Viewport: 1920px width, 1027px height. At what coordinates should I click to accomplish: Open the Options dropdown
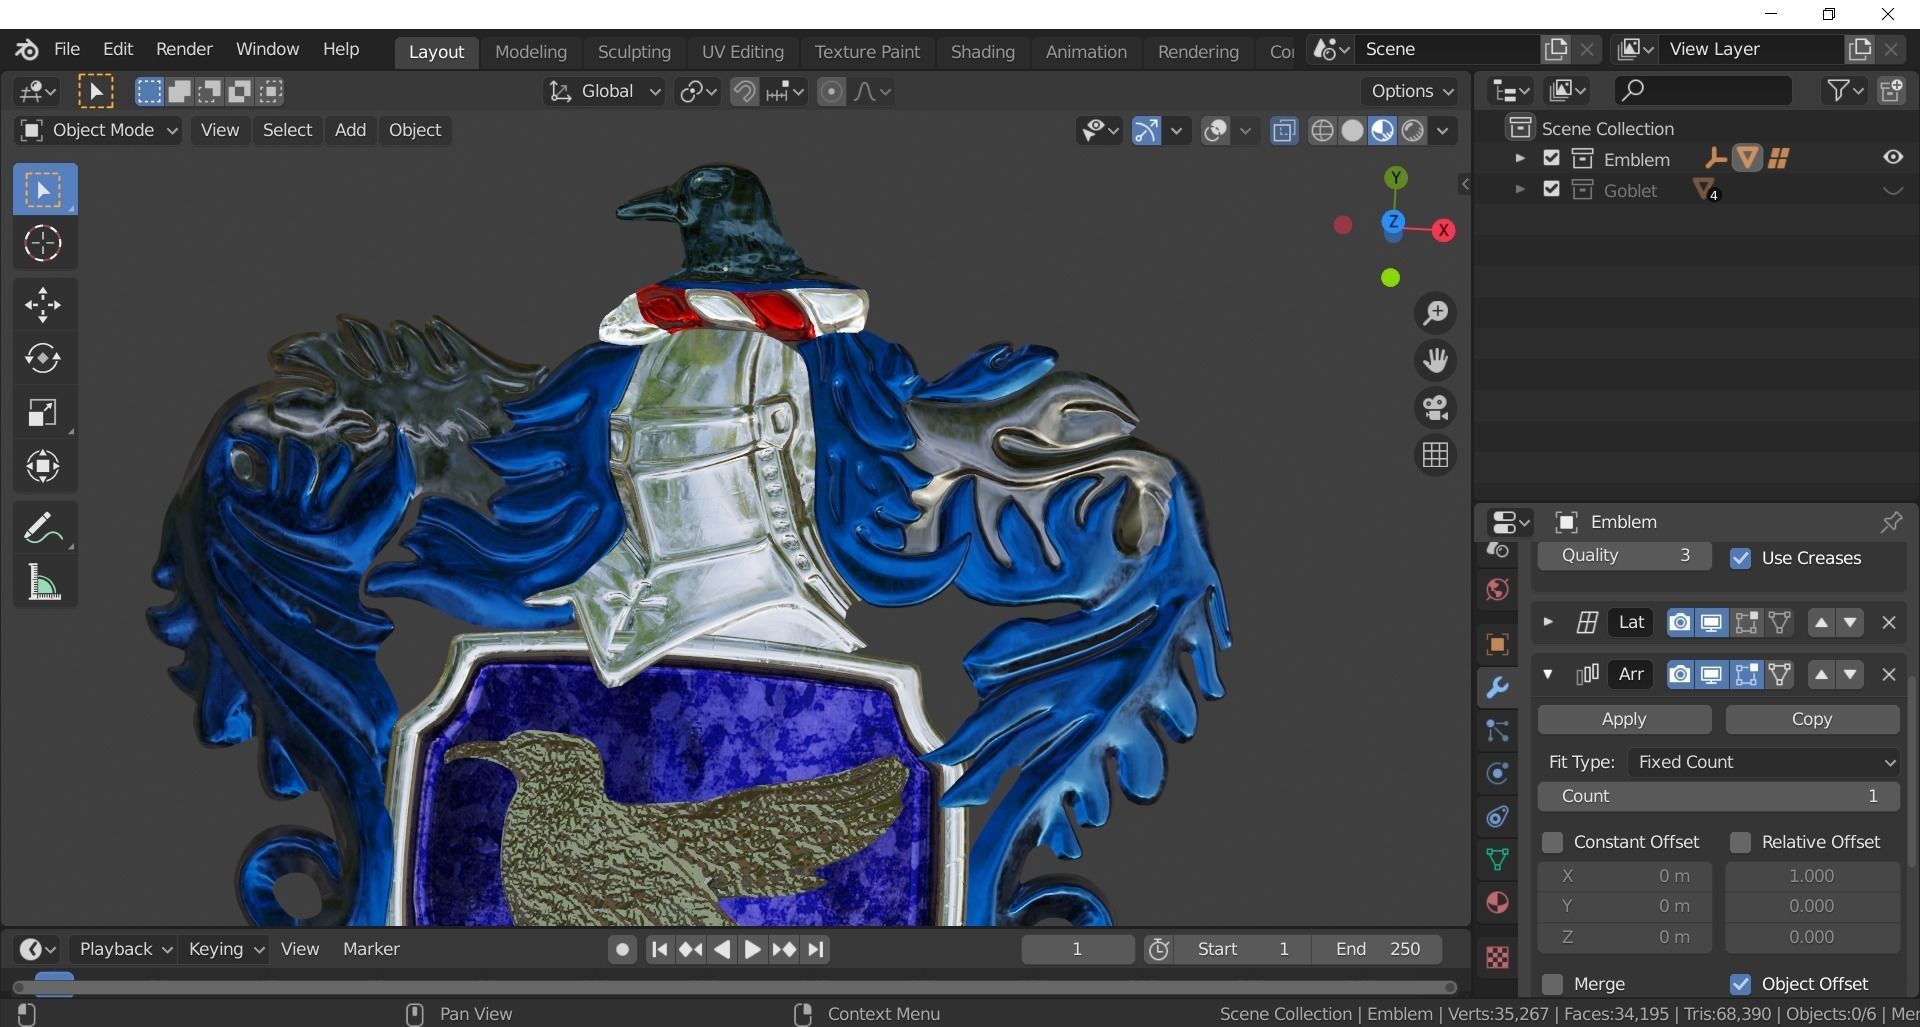click(x=1411, y=91)
